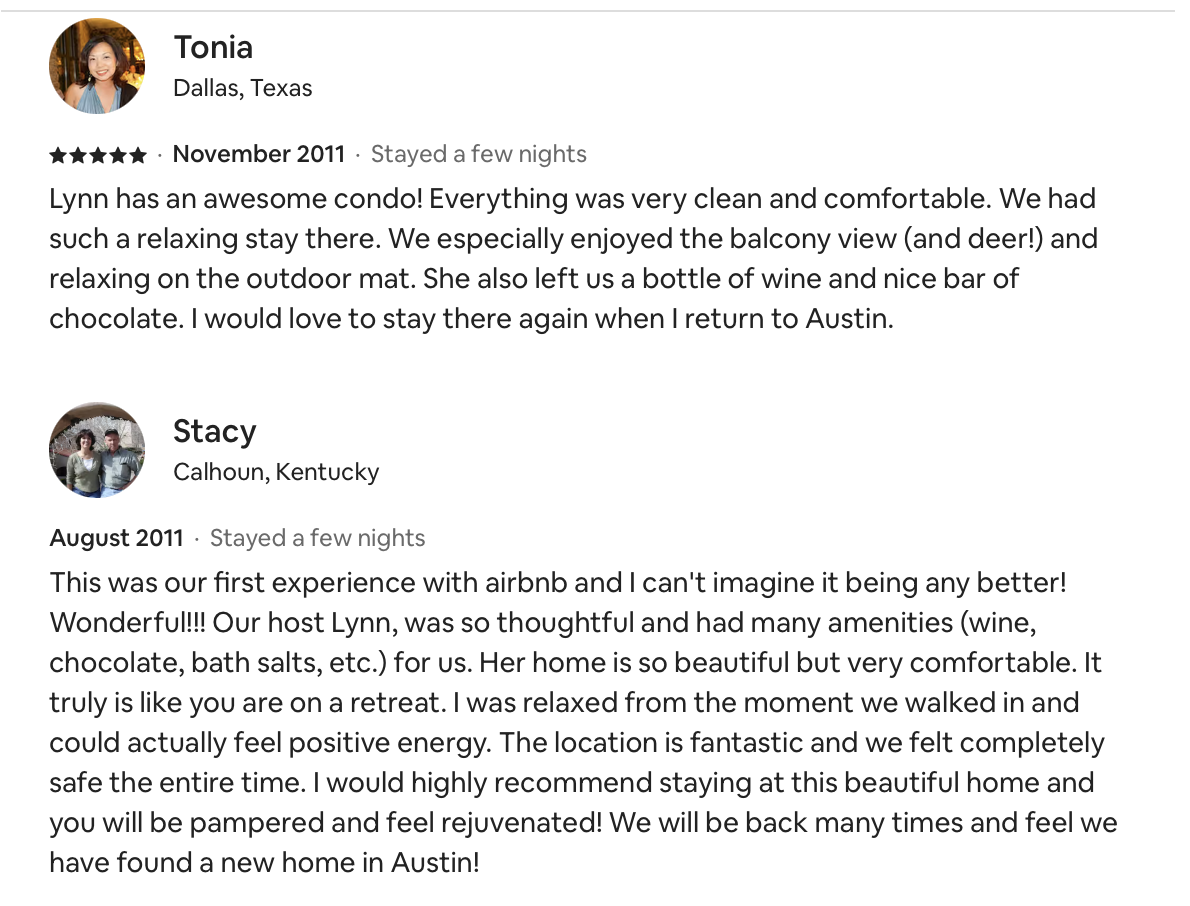Click the fourth star in Tonia's rating
The image size is (1190, 906).
pyautogui.click(x=118, y=155)
